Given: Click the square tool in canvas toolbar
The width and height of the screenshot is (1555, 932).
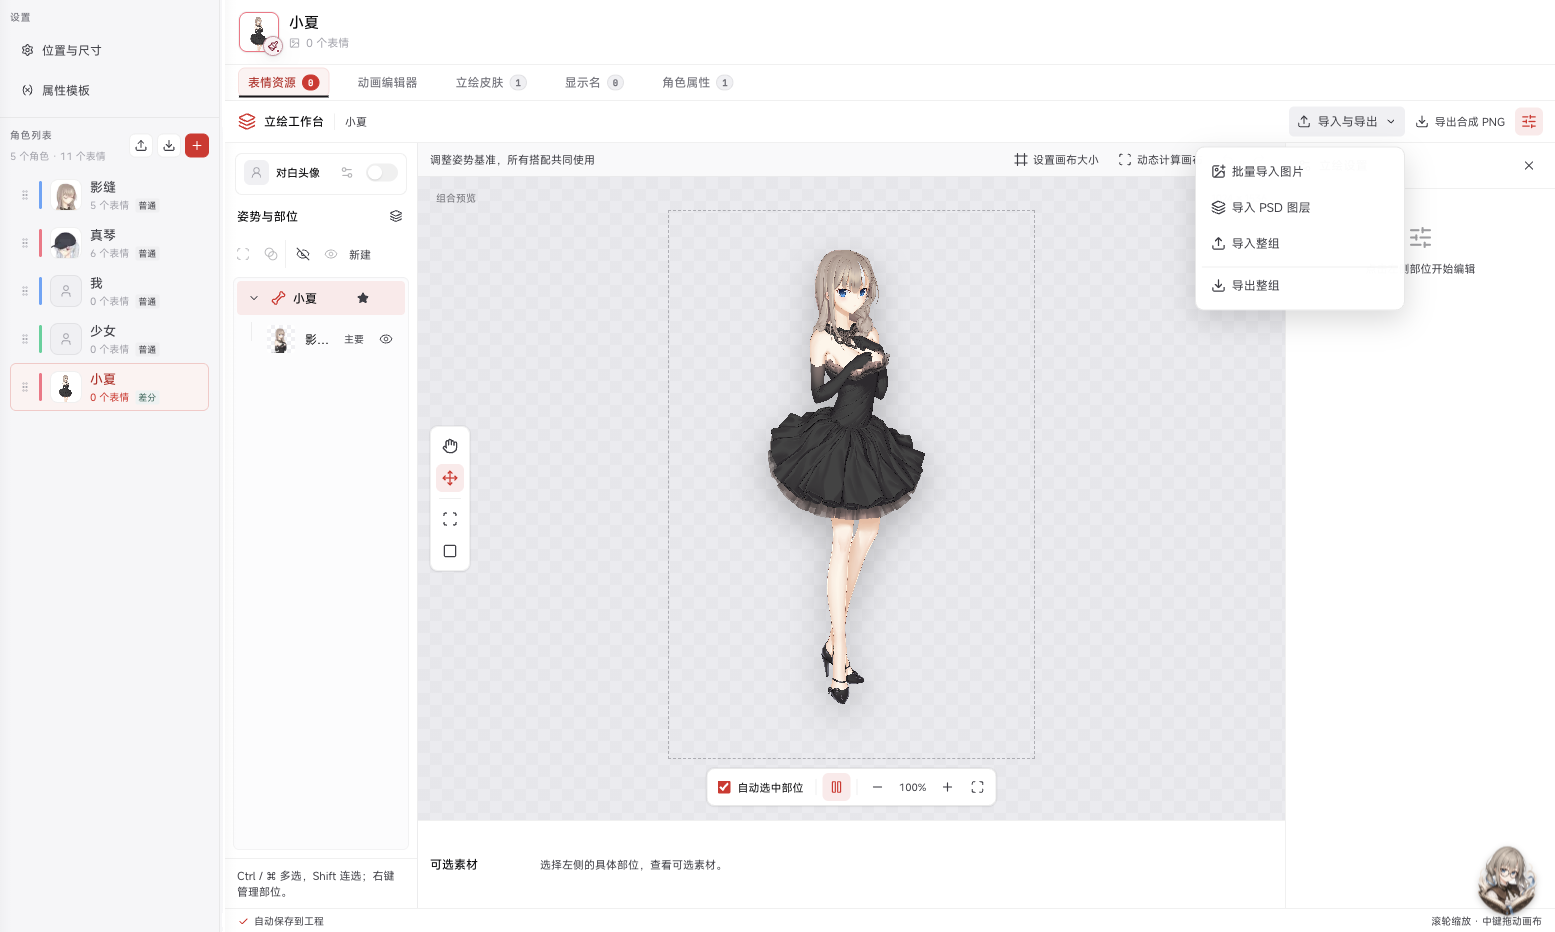Looking at the screenshot, I should (450, 551).
